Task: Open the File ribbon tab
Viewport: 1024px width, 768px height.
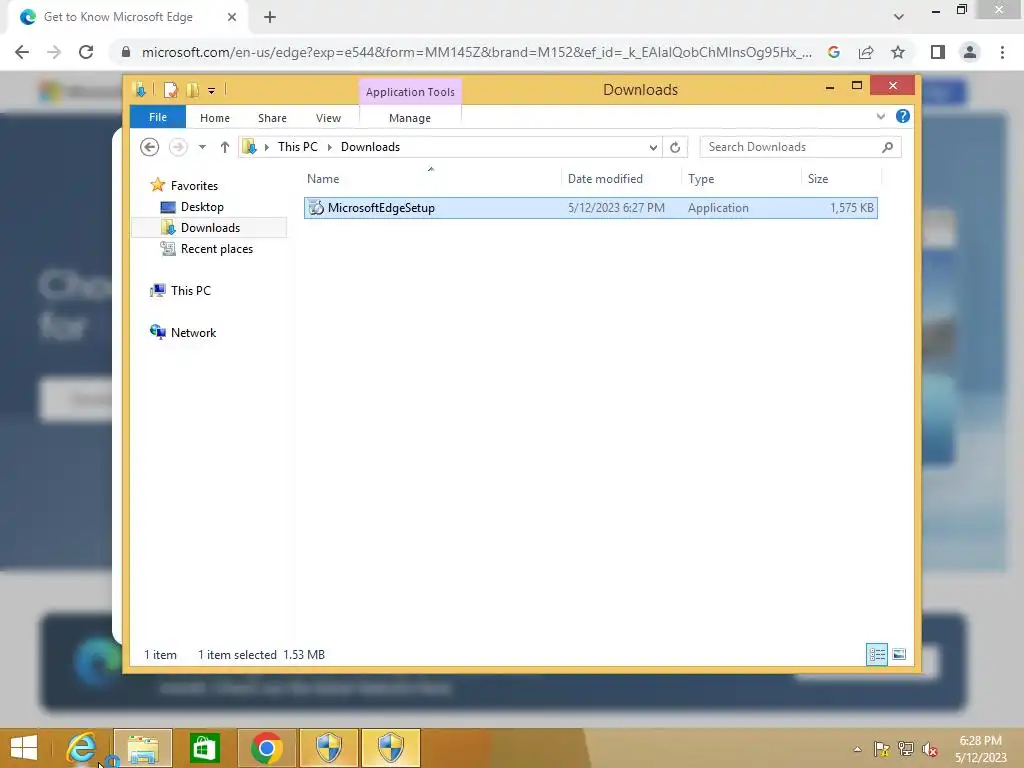Action: (157, 118)
